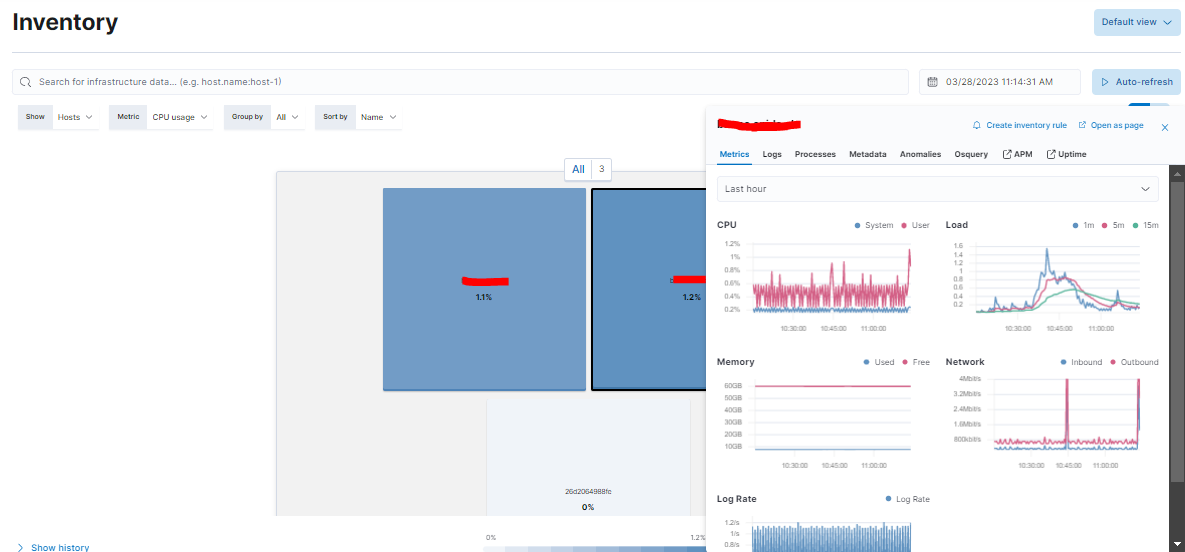The height and width of the screenshot is (552, 1185).
Task: Open the Last hour time range dropdown
Action: [937, 189]
